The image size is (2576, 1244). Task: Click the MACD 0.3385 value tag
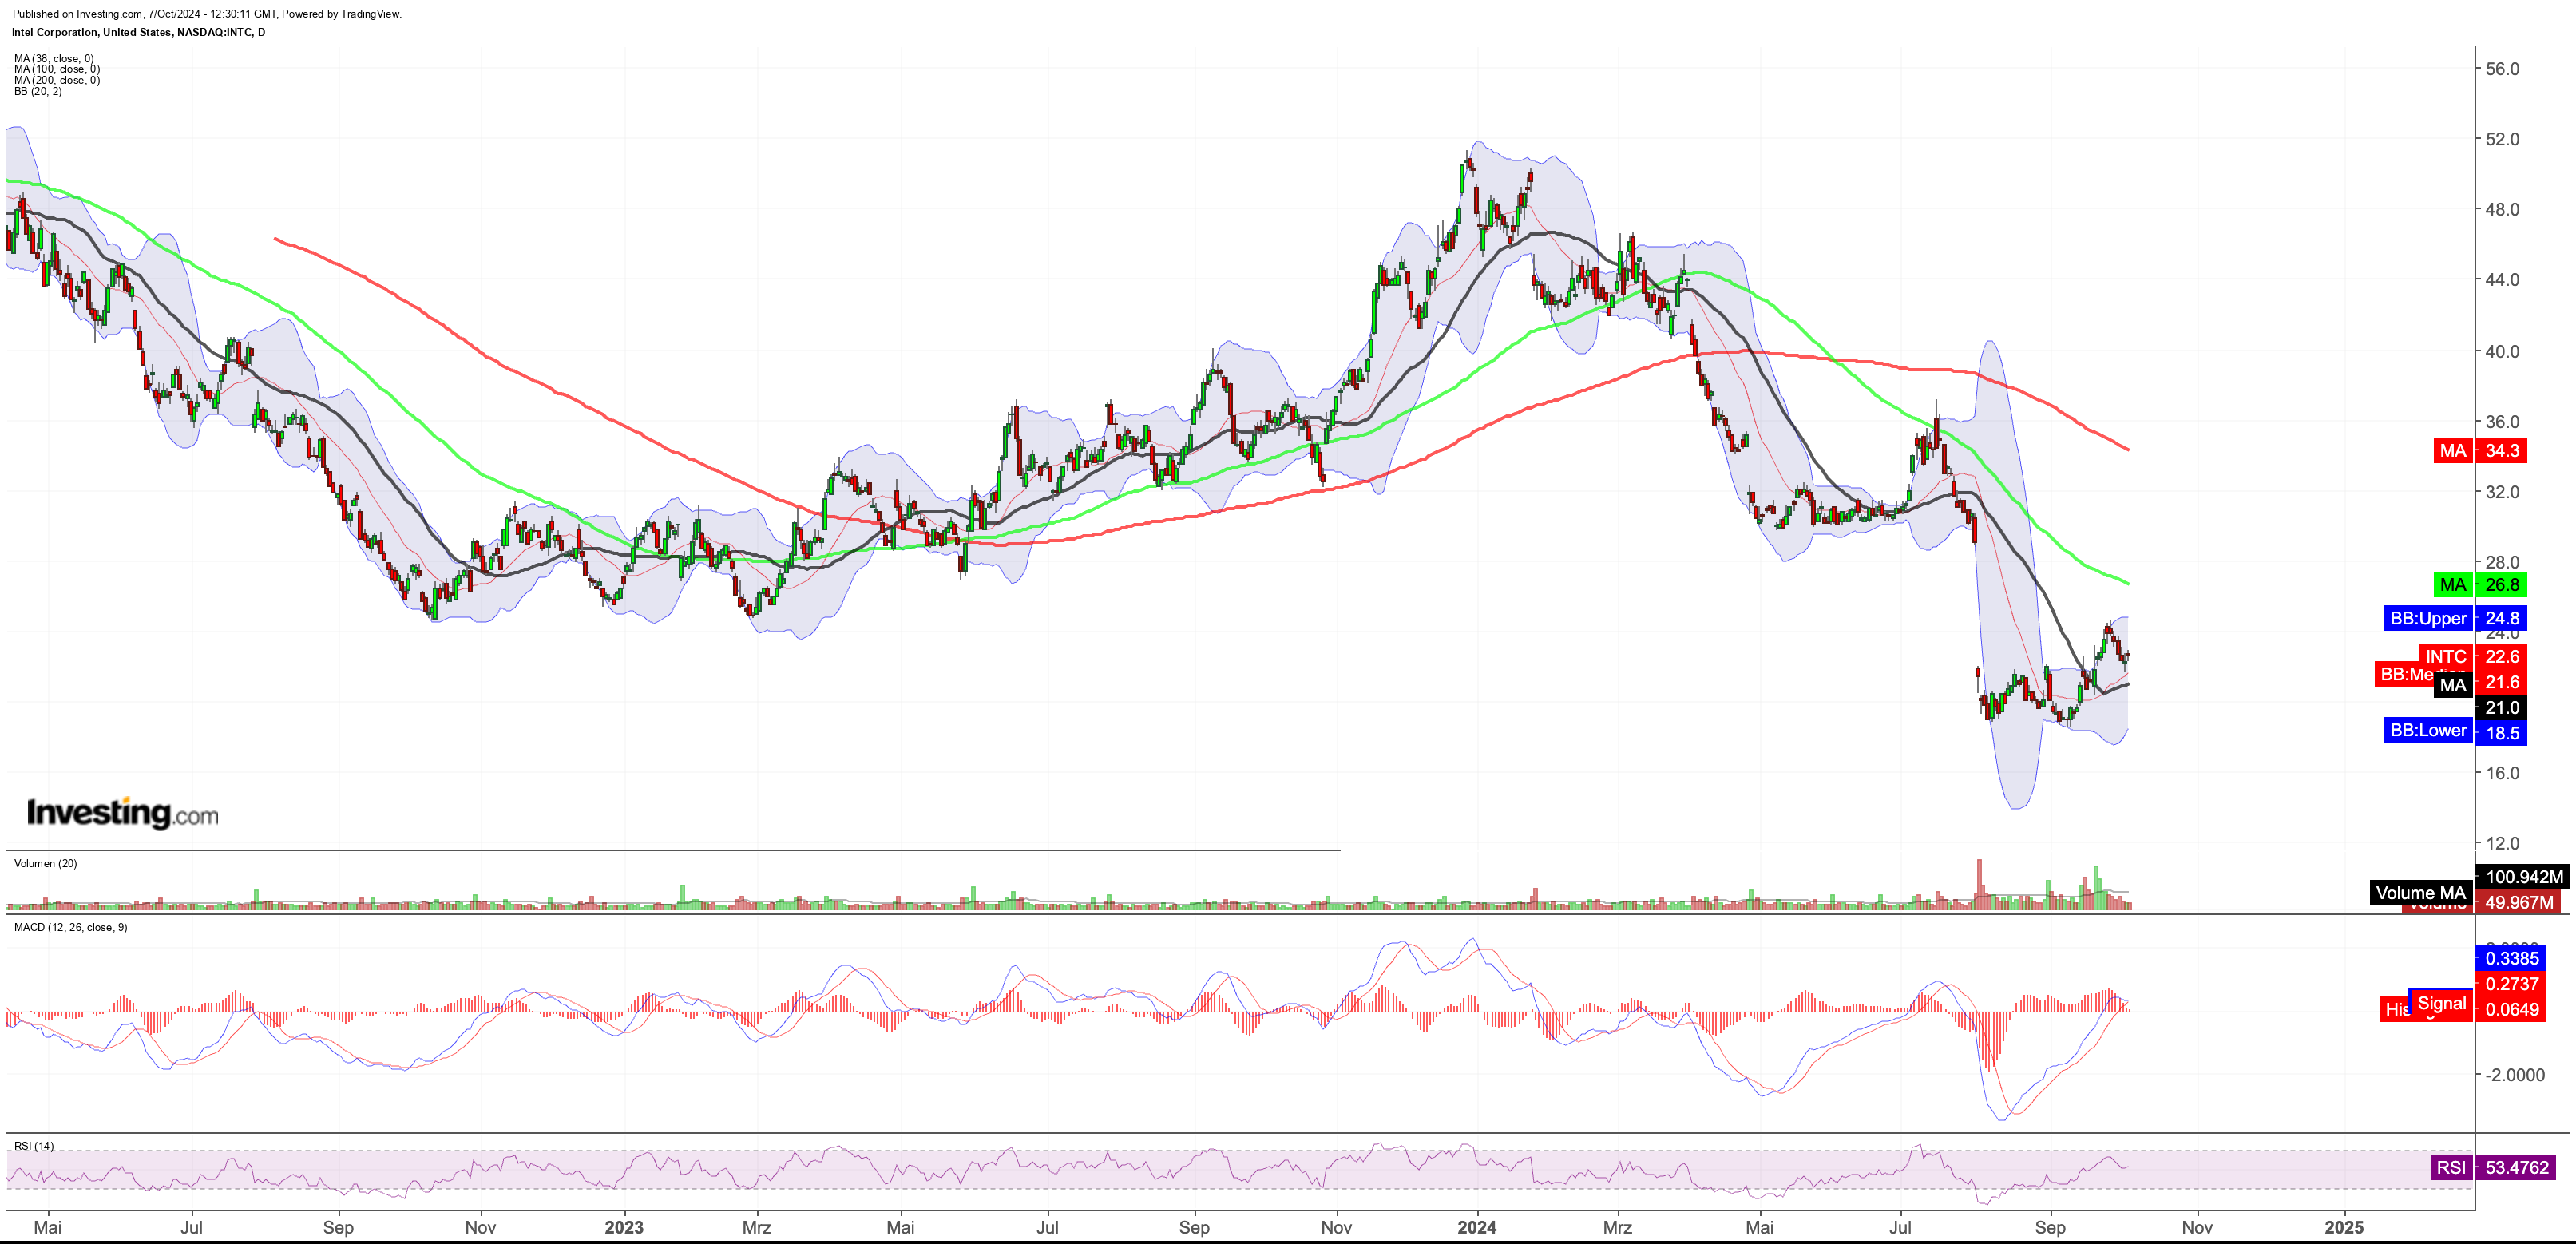2511,958
